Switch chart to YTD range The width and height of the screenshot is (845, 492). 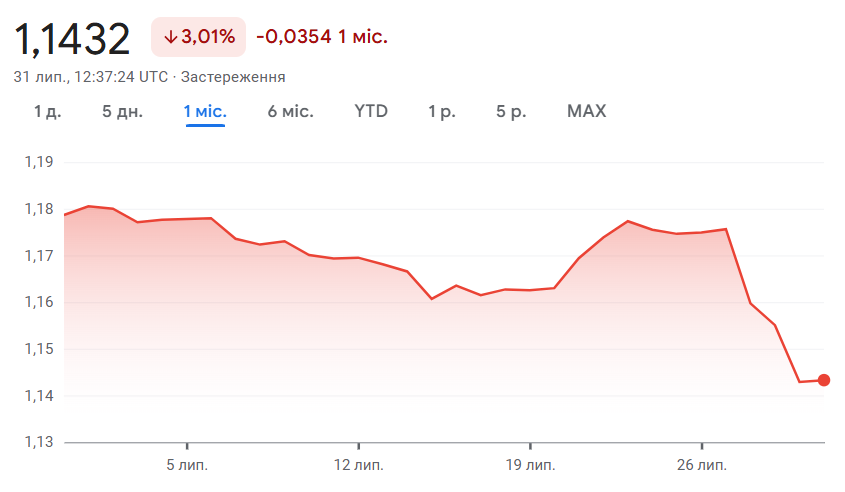371,111
